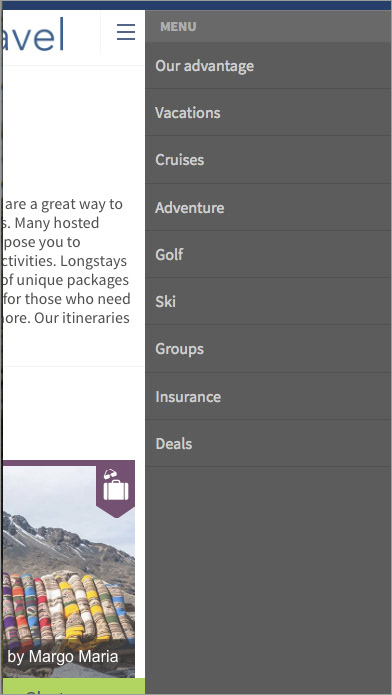This screenshot has height=695, width=392.
Task: Go to Cruises in side menu
Action: [269, 160]
